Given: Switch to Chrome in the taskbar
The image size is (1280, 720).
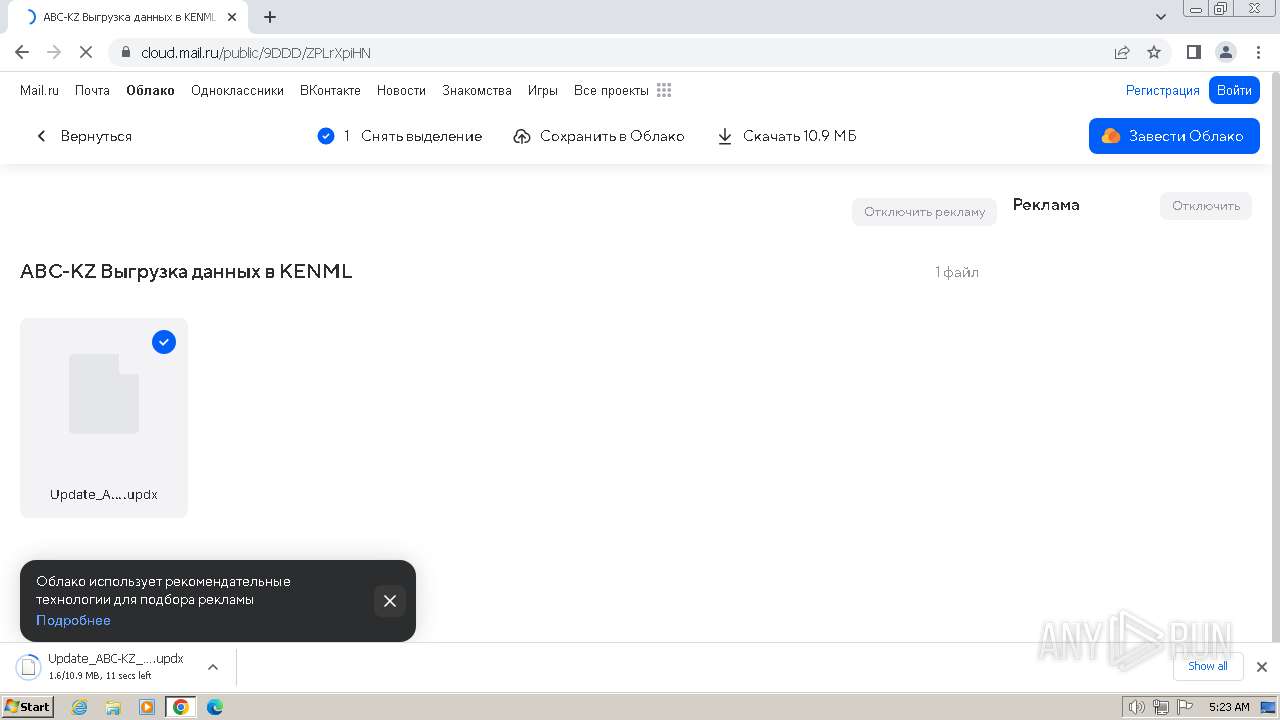Looking at the screenshot, I should coord(181,707).
